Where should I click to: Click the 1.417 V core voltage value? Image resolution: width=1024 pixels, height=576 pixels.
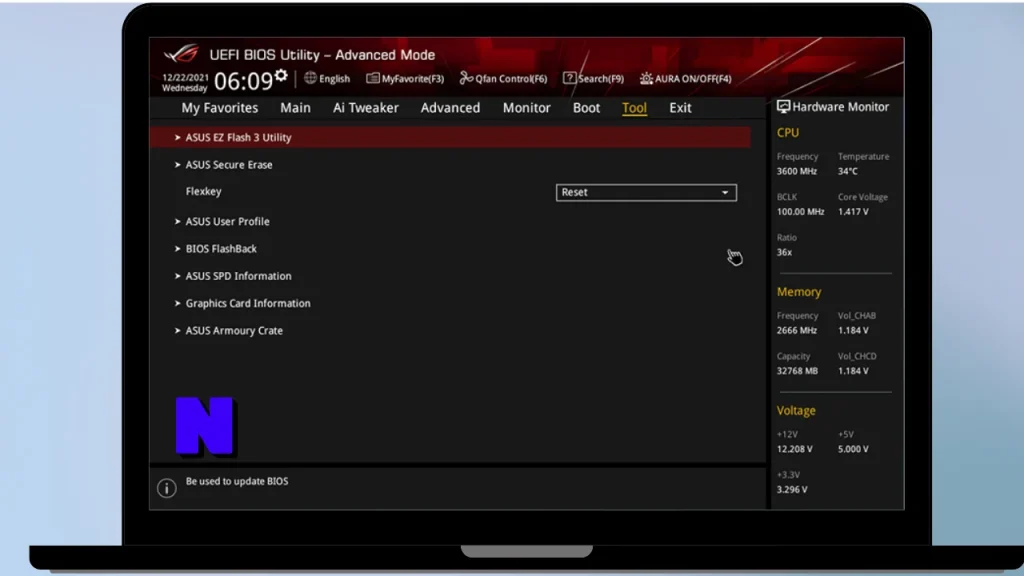pyautogui.click(x=853, y=212)
